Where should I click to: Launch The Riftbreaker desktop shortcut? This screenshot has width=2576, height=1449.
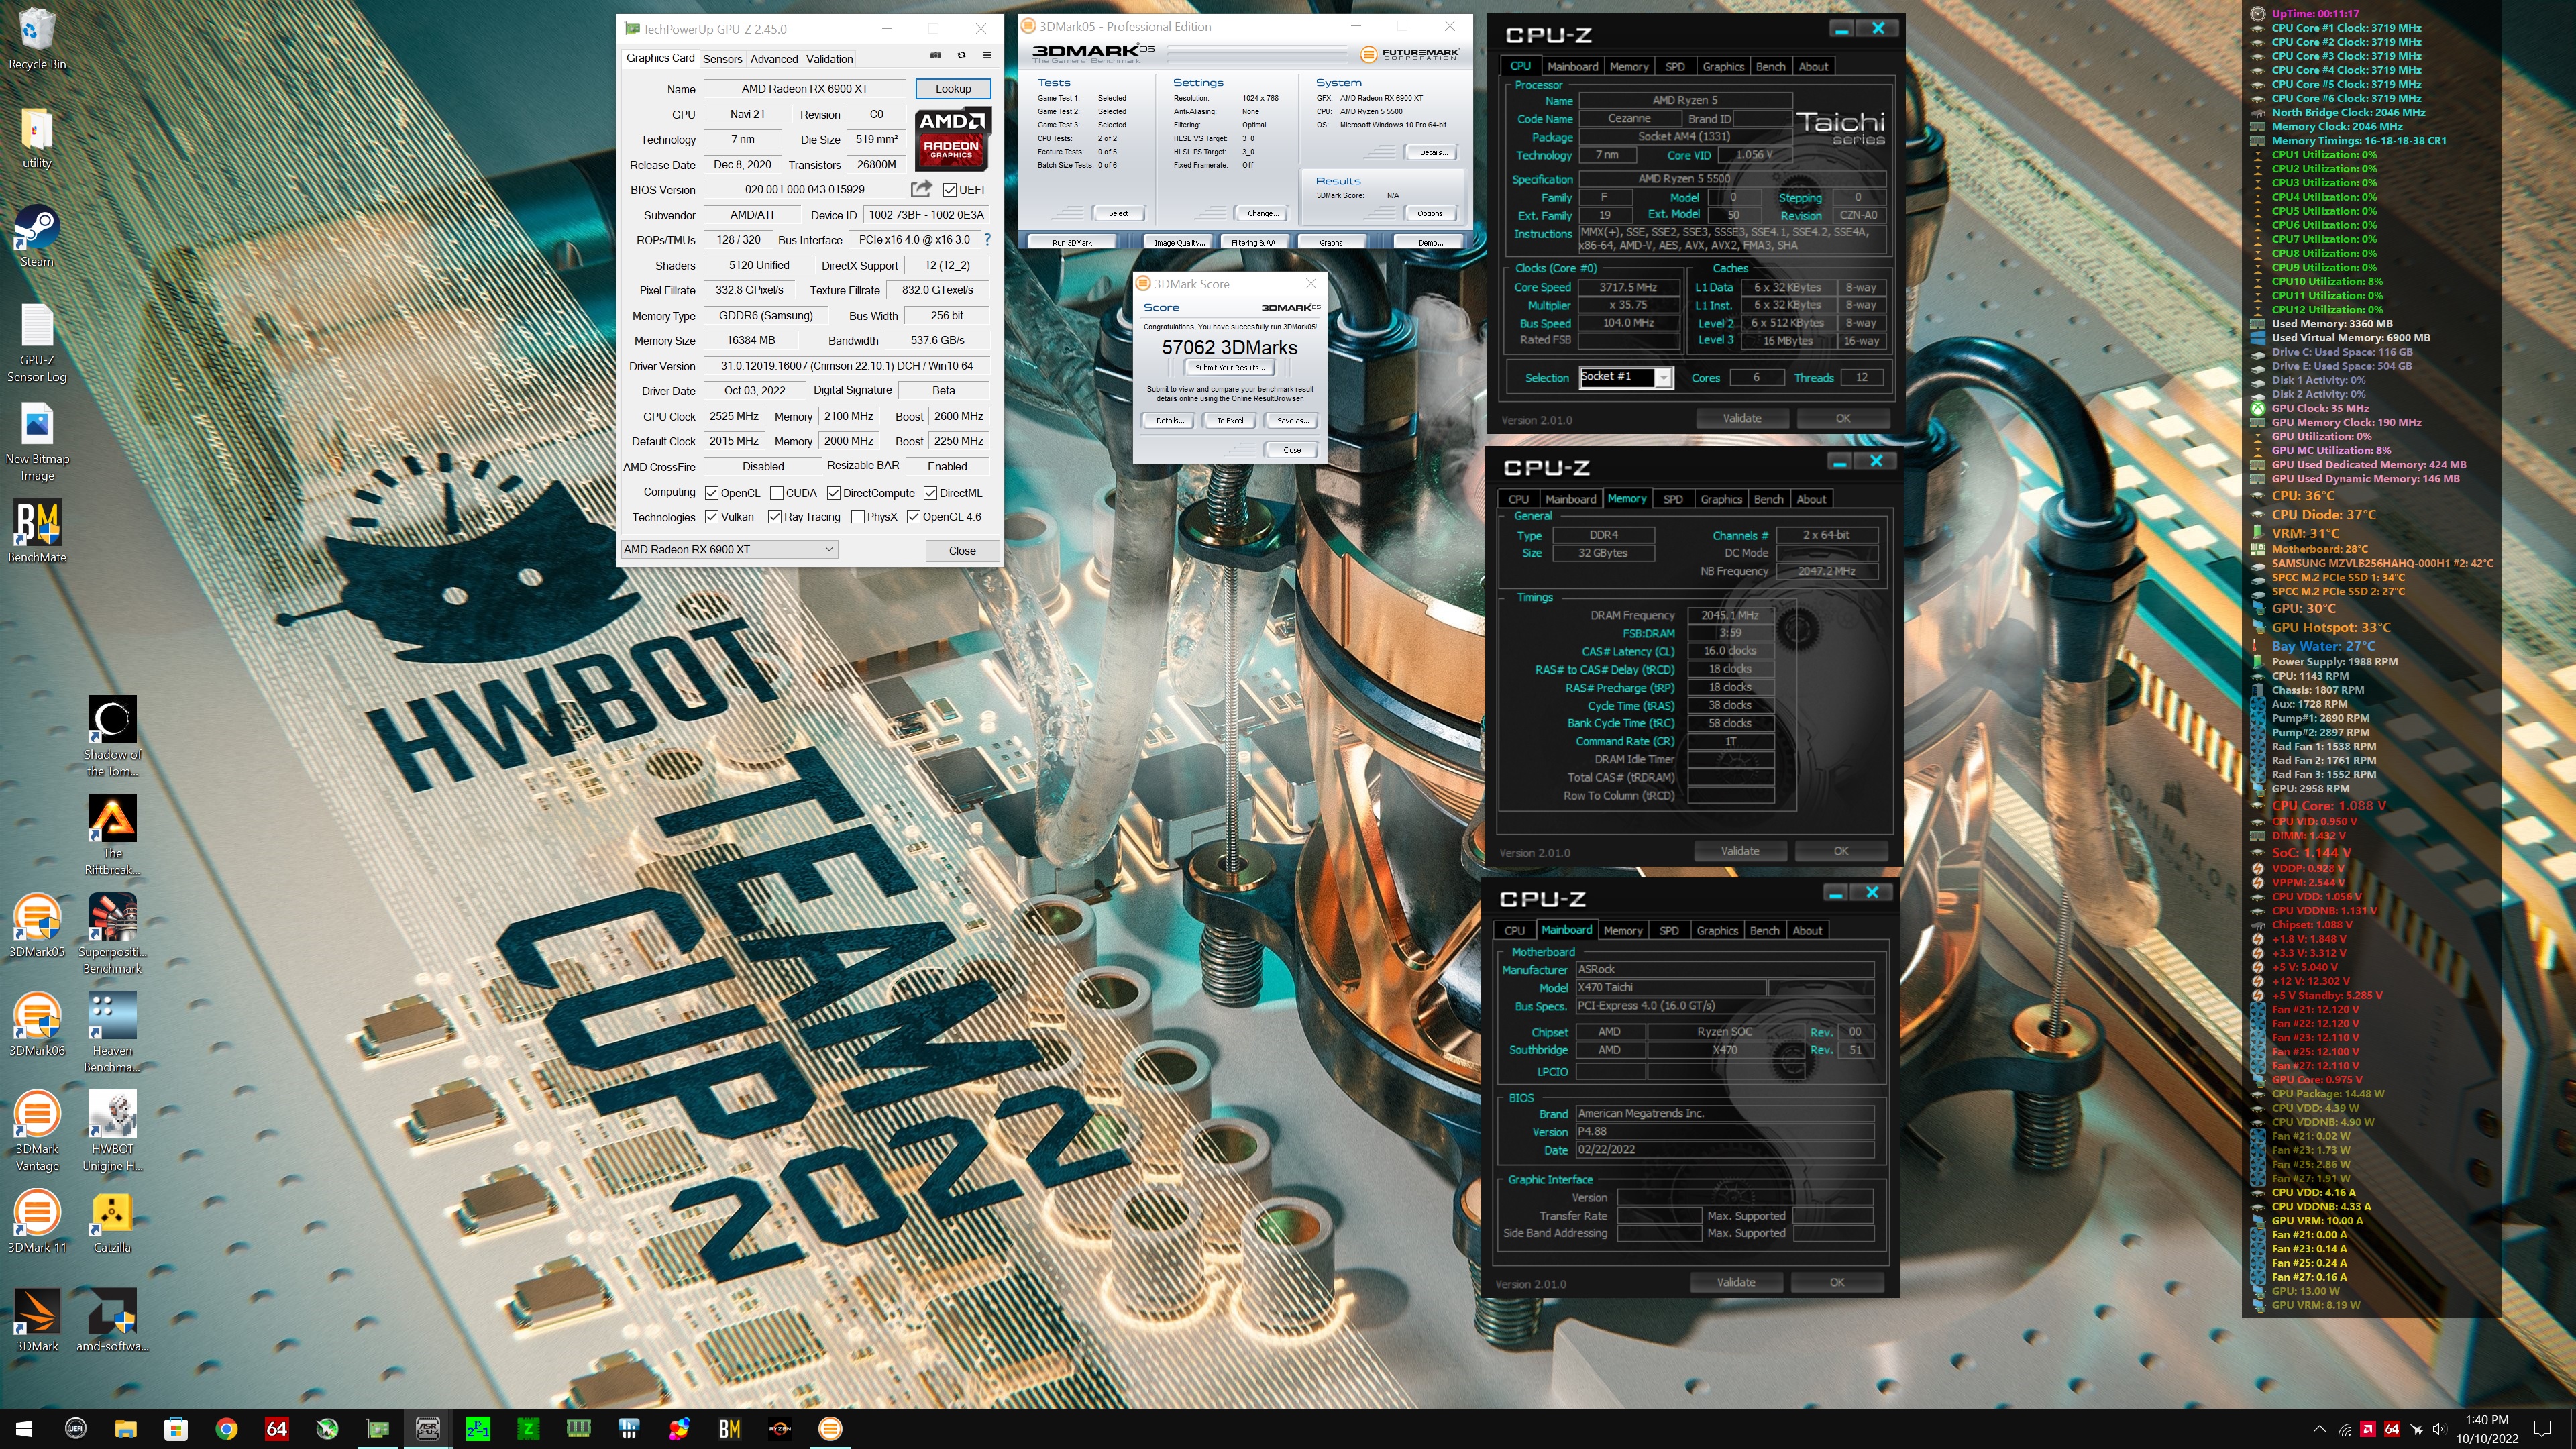[x=112, y=836]
